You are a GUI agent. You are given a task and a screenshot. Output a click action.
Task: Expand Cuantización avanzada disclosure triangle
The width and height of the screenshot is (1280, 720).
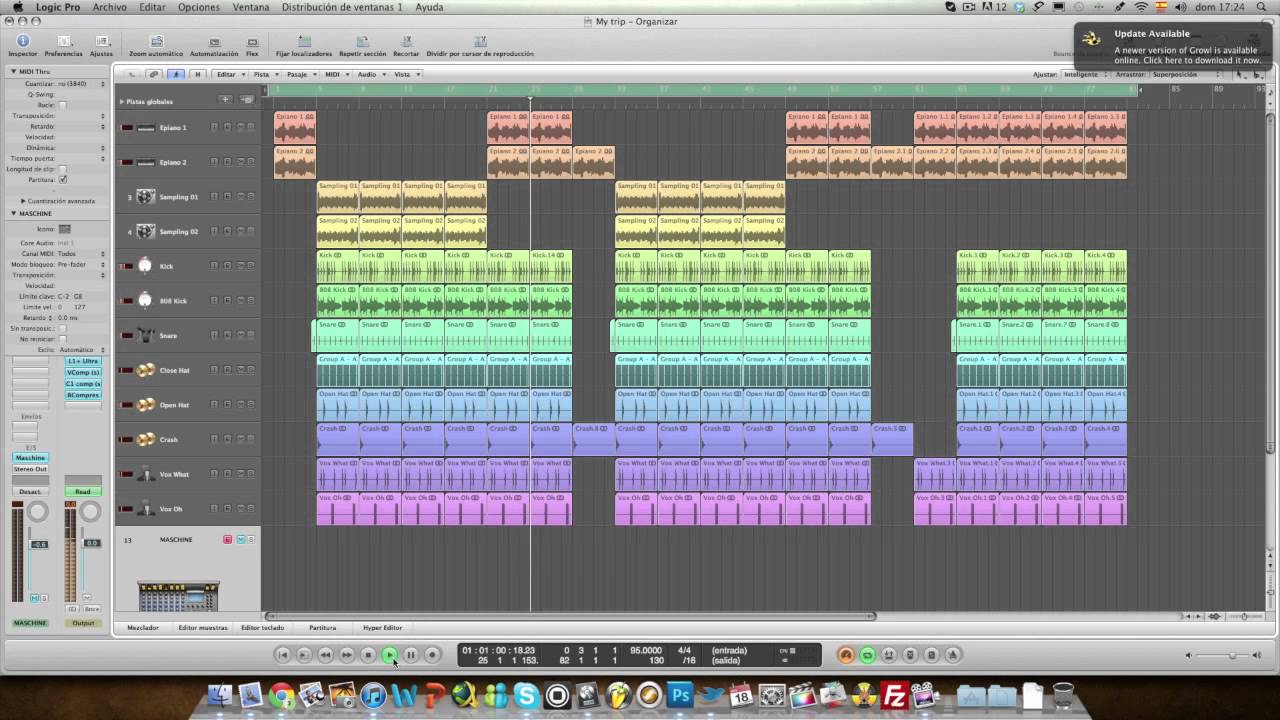23,201
